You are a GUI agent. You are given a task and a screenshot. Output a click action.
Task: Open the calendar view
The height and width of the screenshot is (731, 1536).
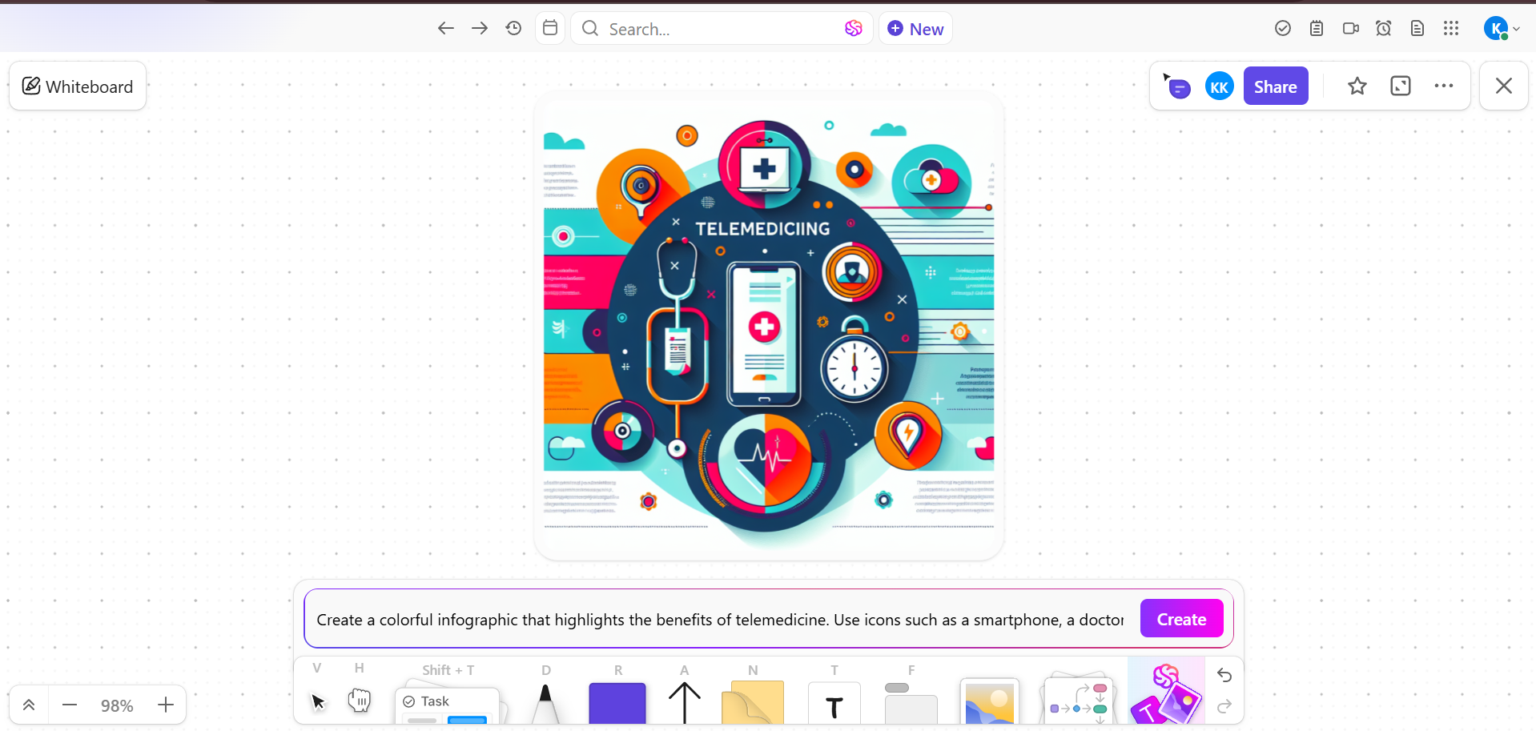point(550,28)
